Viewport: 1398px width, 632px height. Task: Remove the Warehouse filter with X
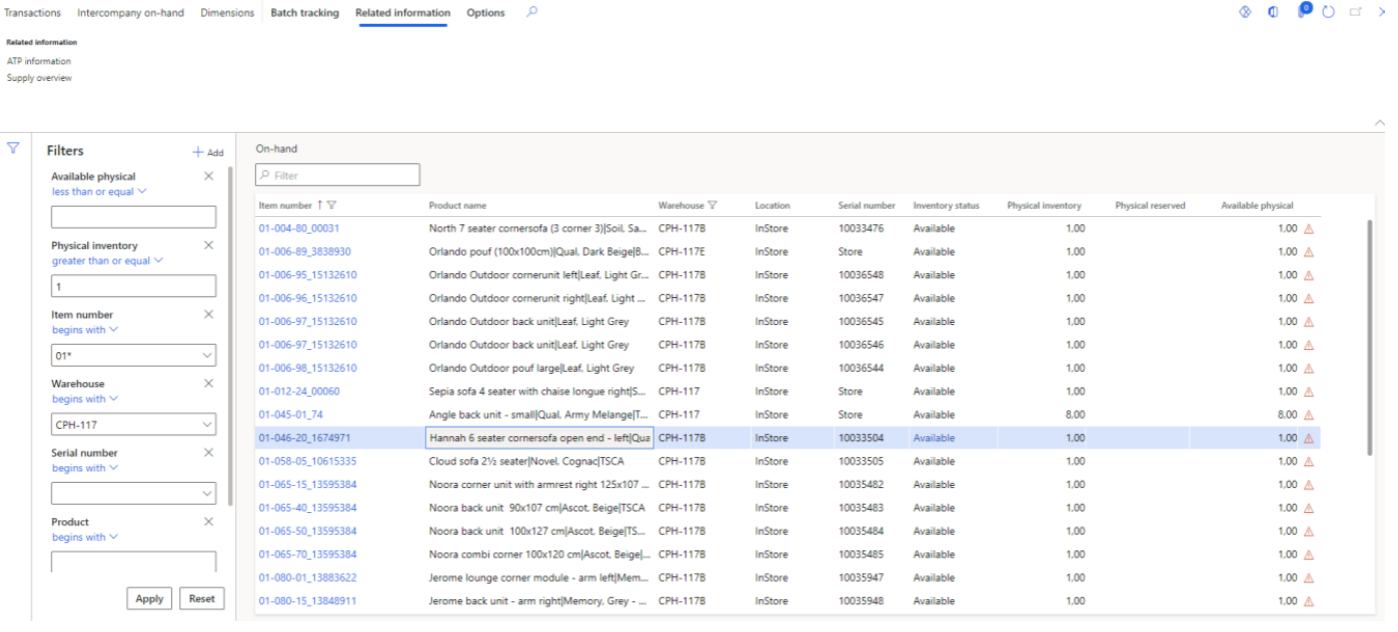click(209, 383)
